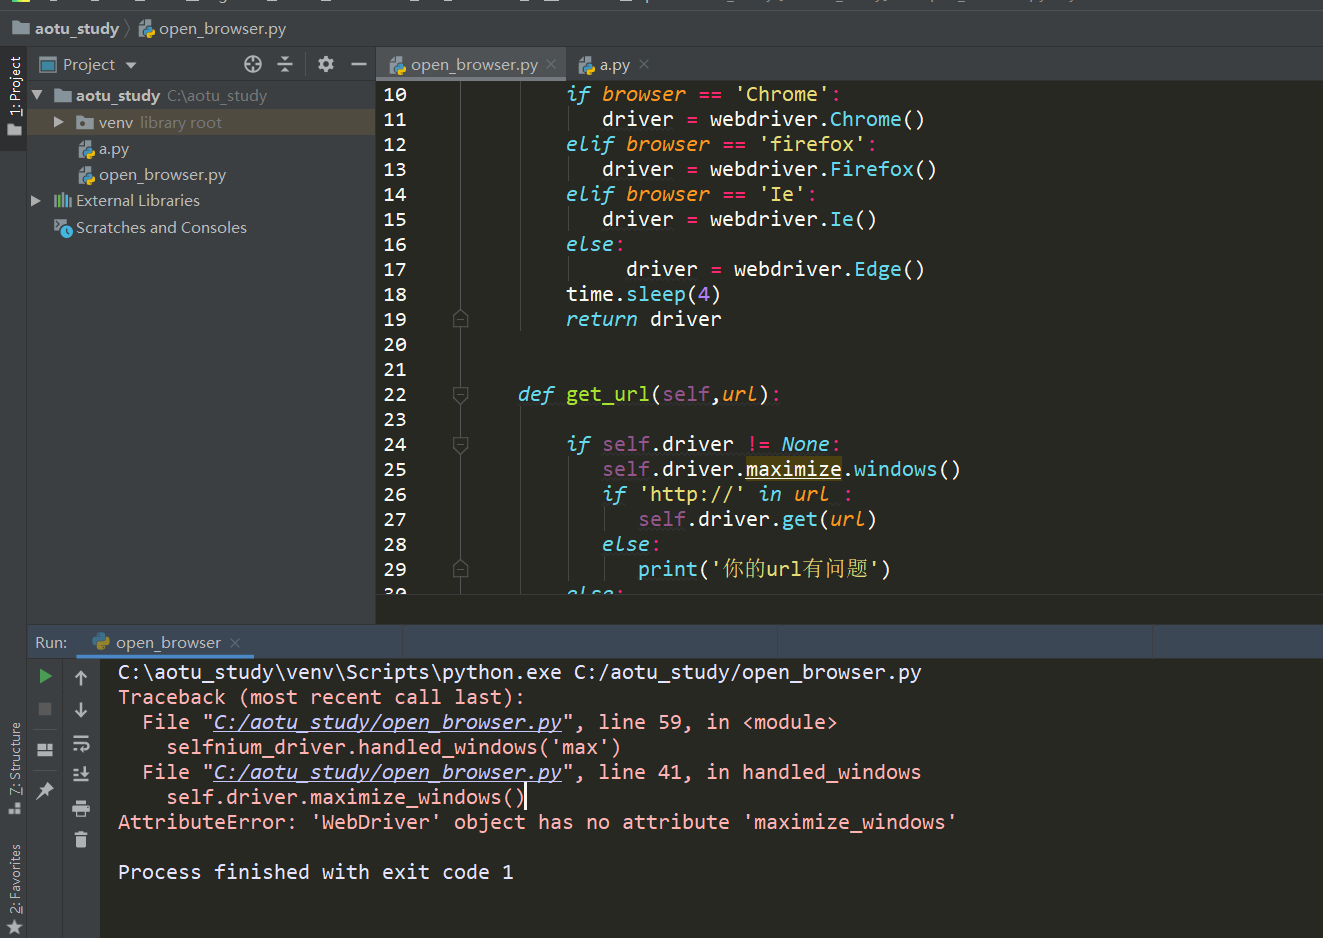Clear console with trash icon
The width and height of the screenshot is (1323, 938).
click(81, 839)
